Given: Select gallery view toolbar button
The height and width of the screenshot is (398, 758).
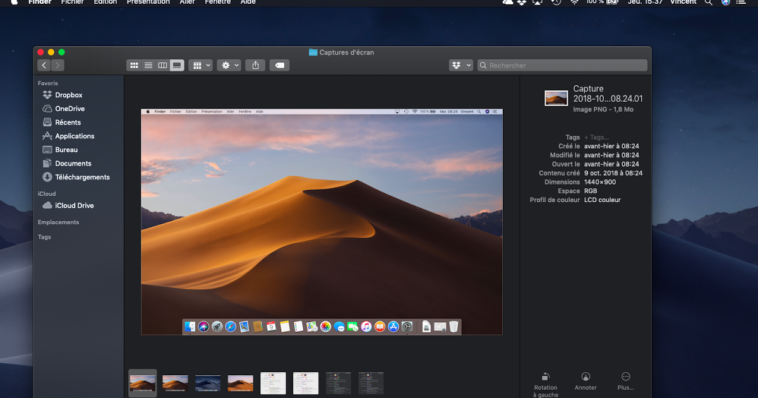Looking at the screenshot, I should (177, 65).
